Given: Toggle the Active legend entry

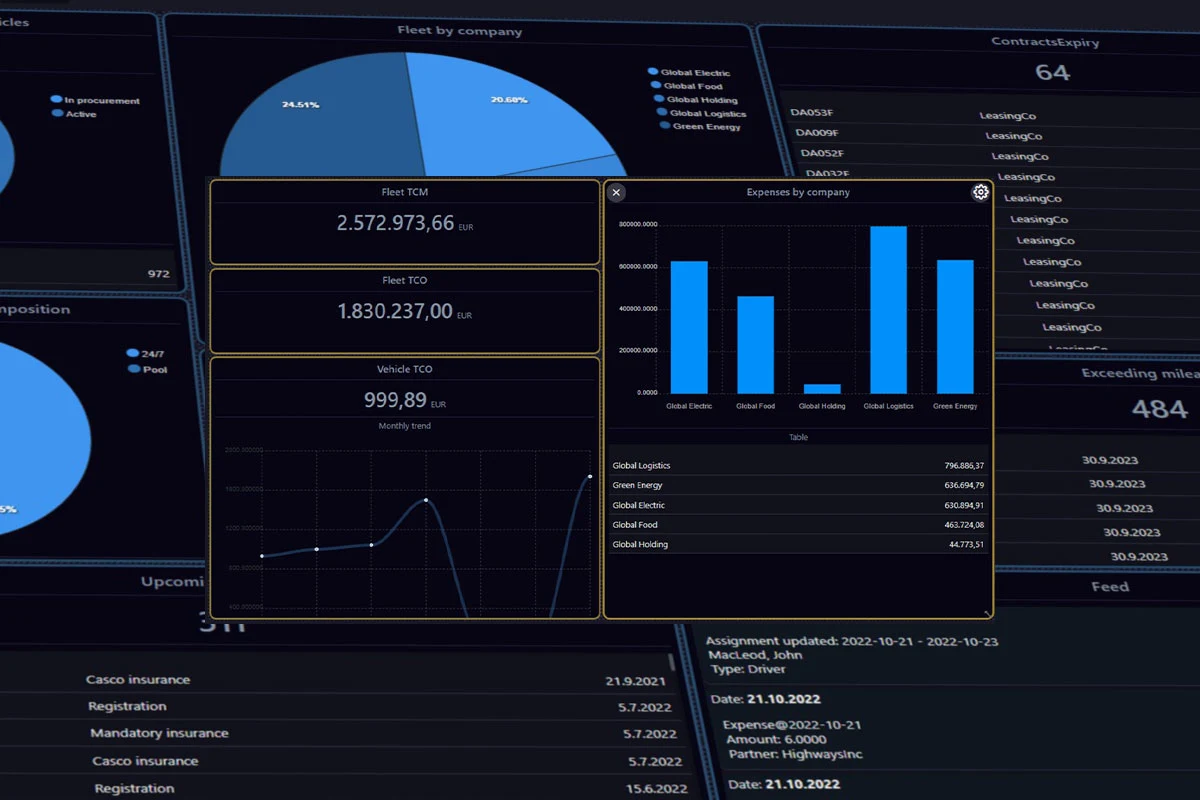Looking at the screenshot, I should [x=74, y=114].
